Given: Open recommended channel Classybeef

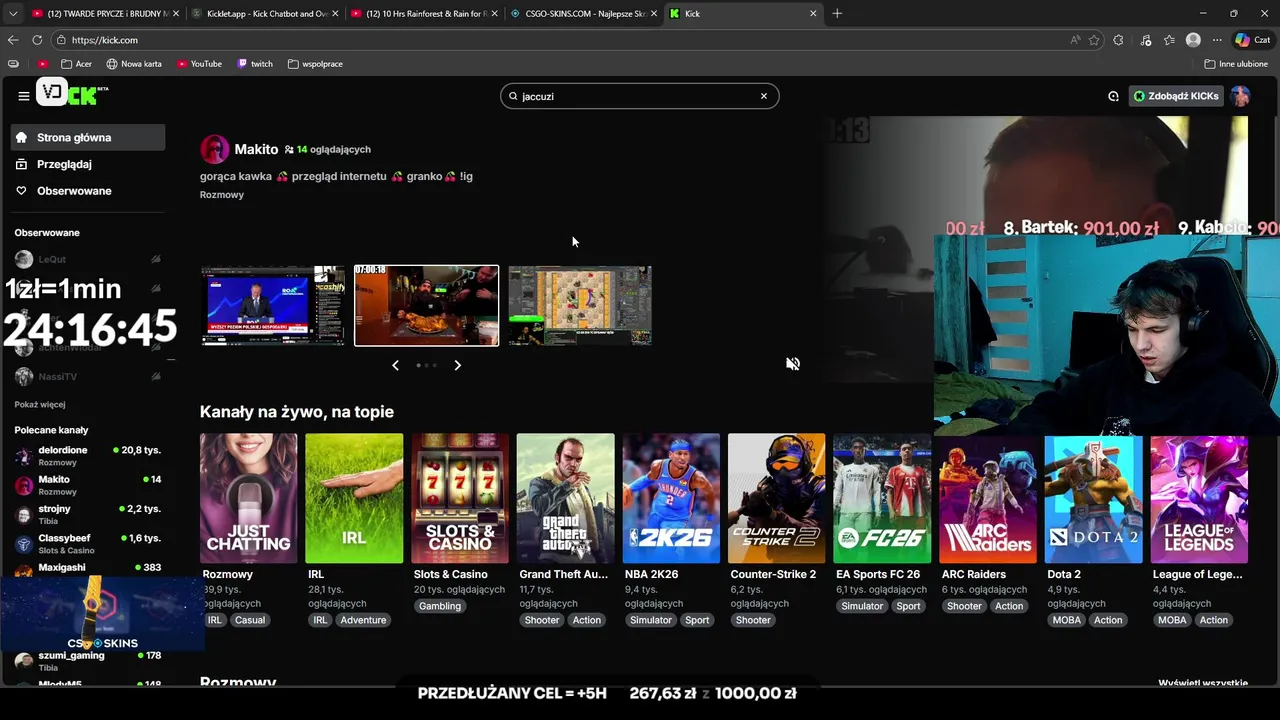Looking at the screenshot, I should click(88, 543).
